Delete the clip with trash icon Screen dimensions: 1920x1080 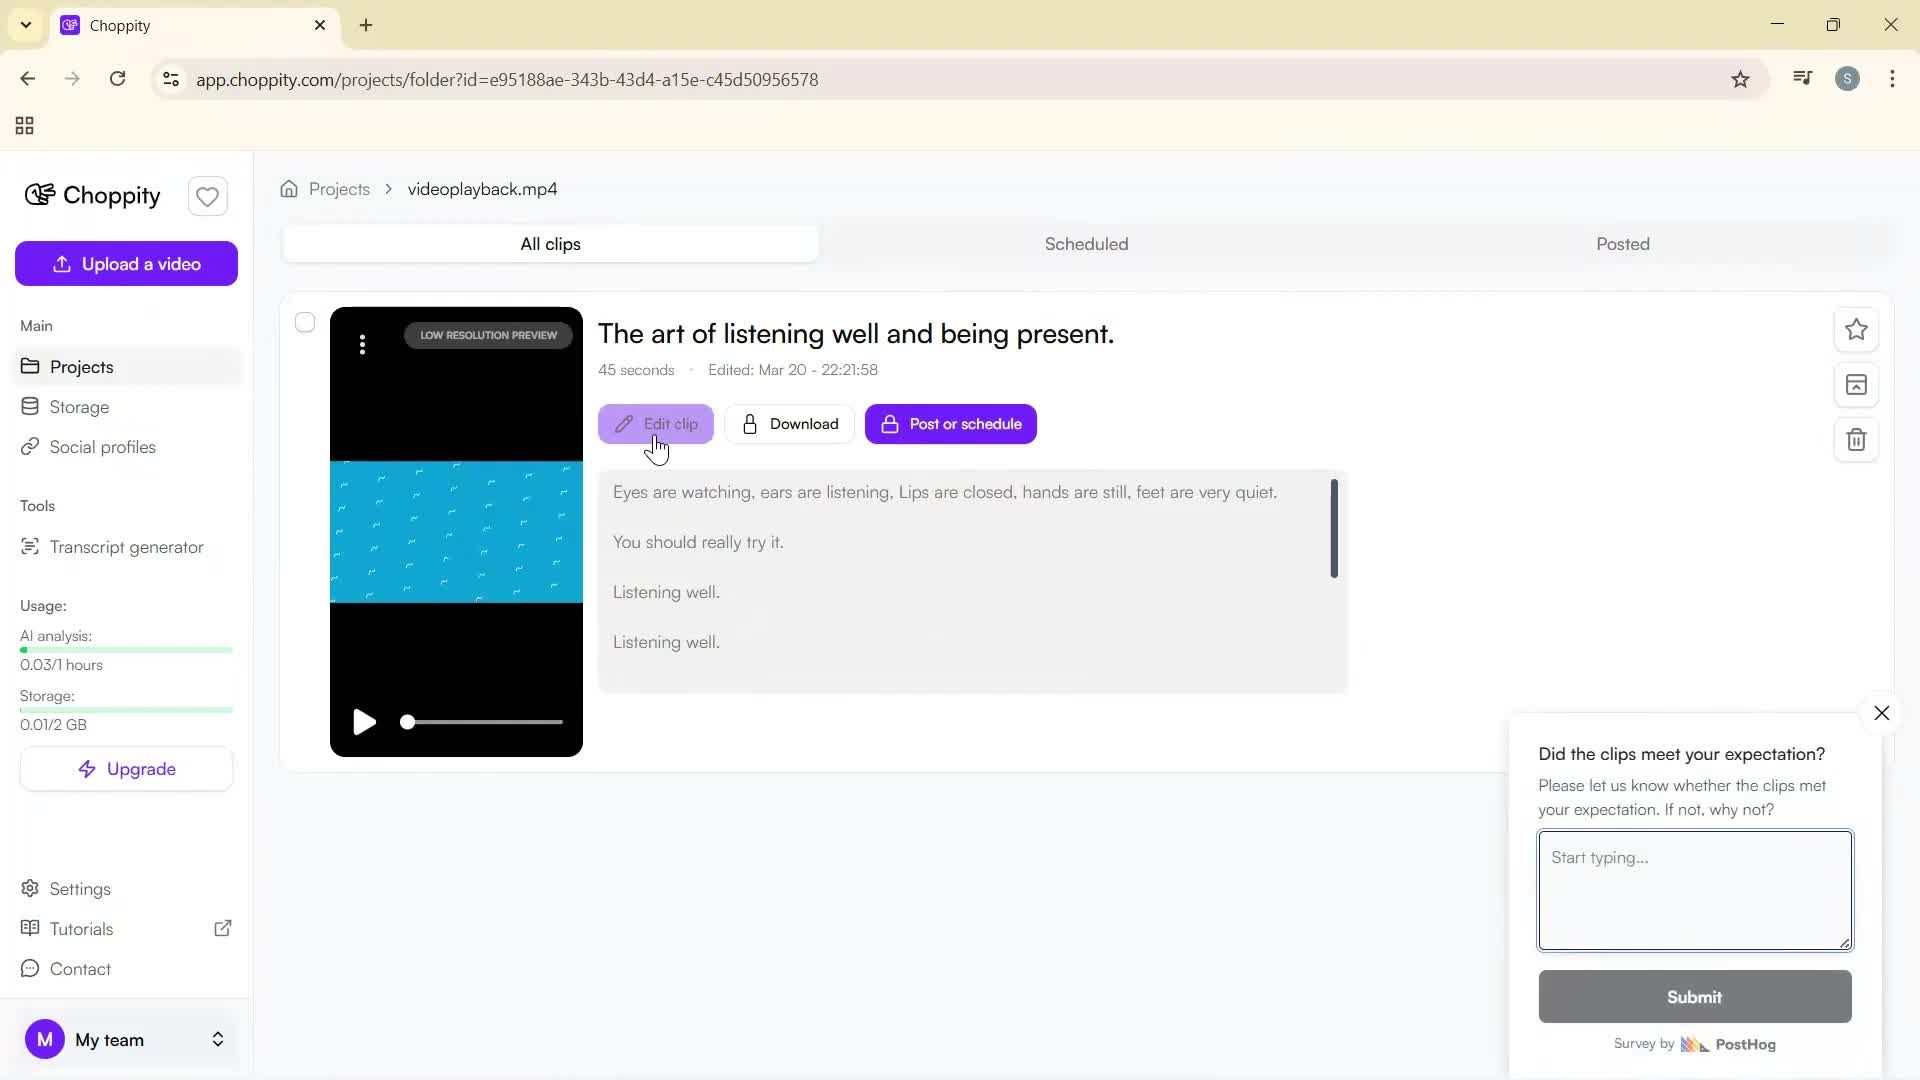(1856, 440)
